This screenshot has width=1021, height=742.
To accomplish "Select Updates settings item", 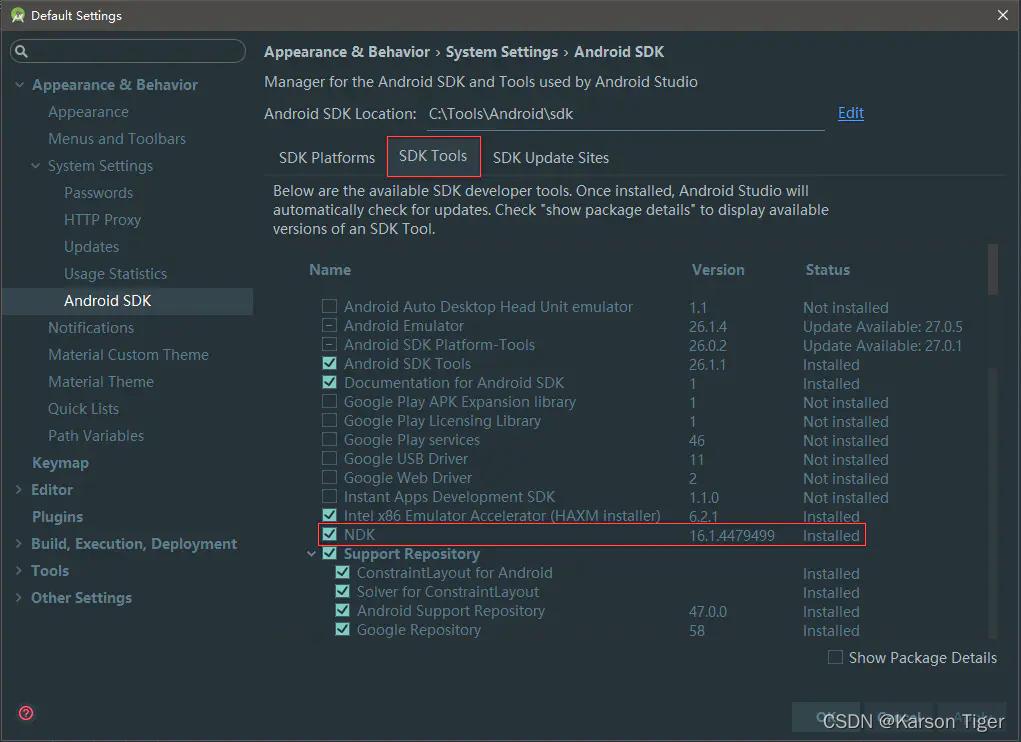I will pos(91,247).
